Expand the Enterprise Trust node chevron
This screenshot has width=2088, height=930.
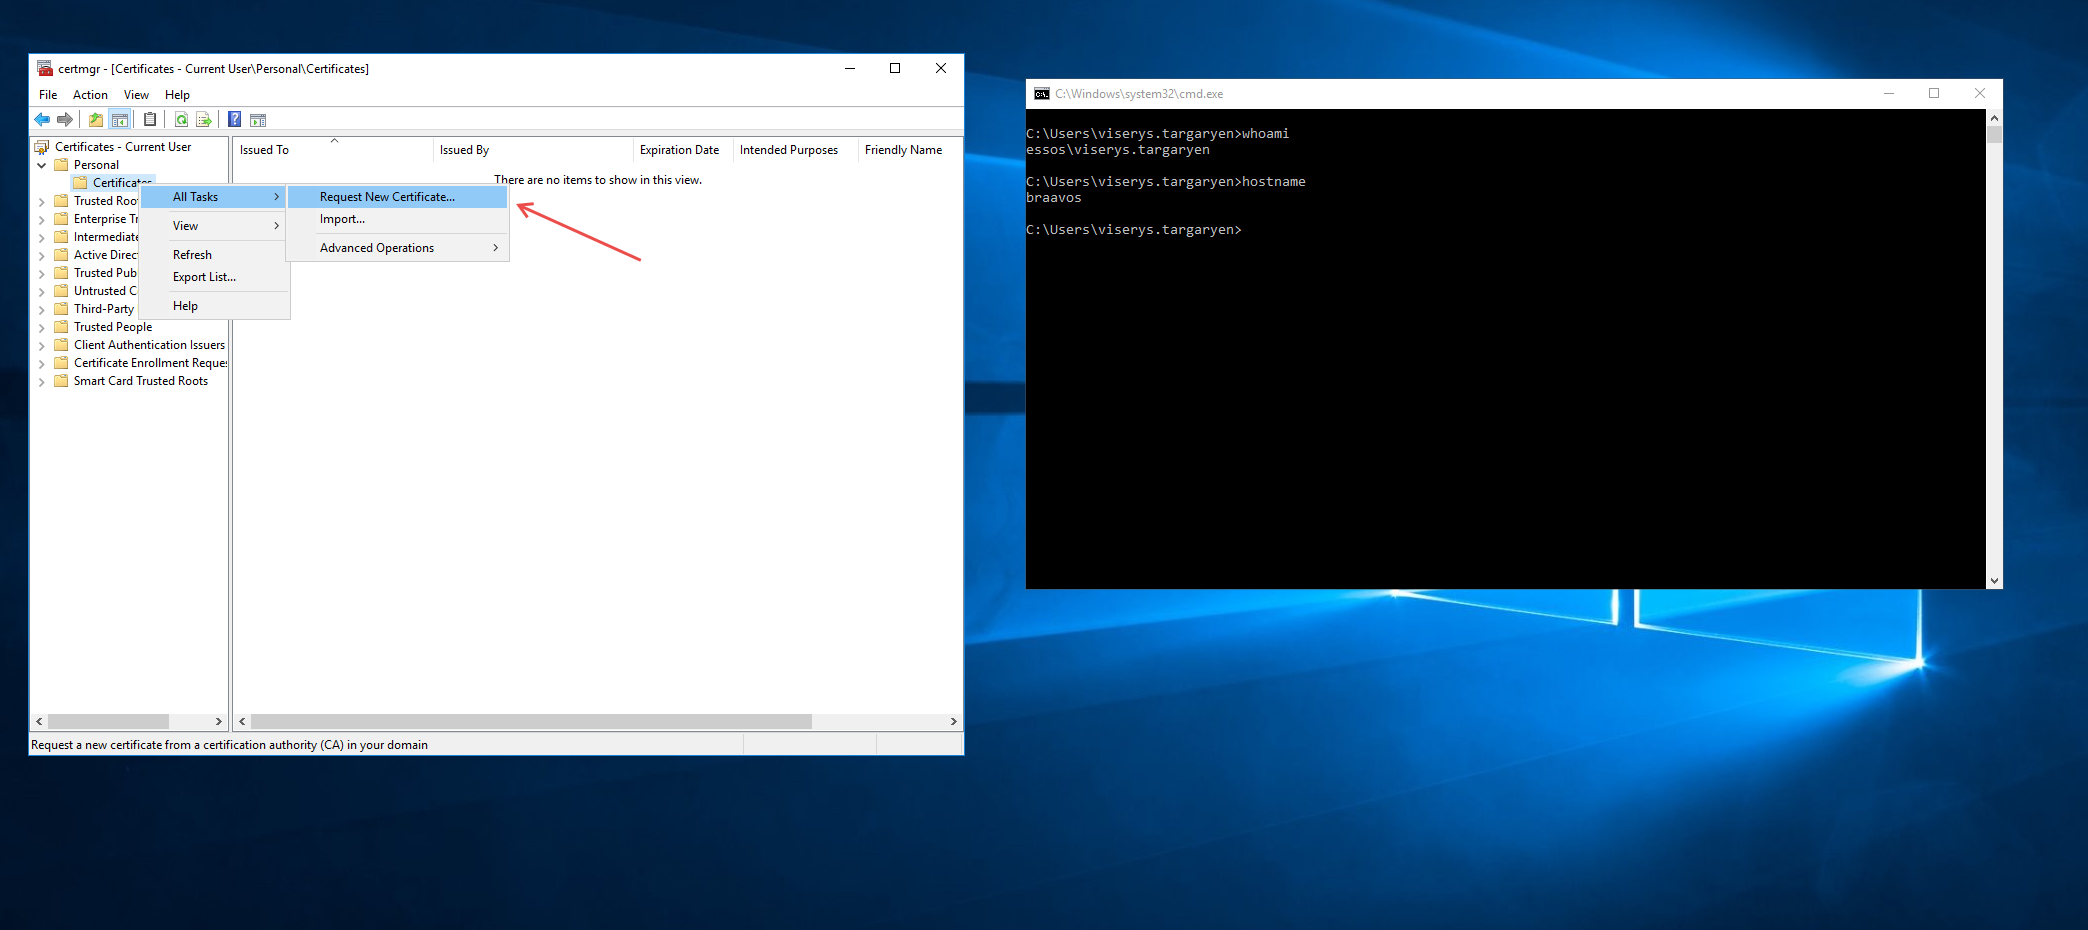tap(42, 219)
